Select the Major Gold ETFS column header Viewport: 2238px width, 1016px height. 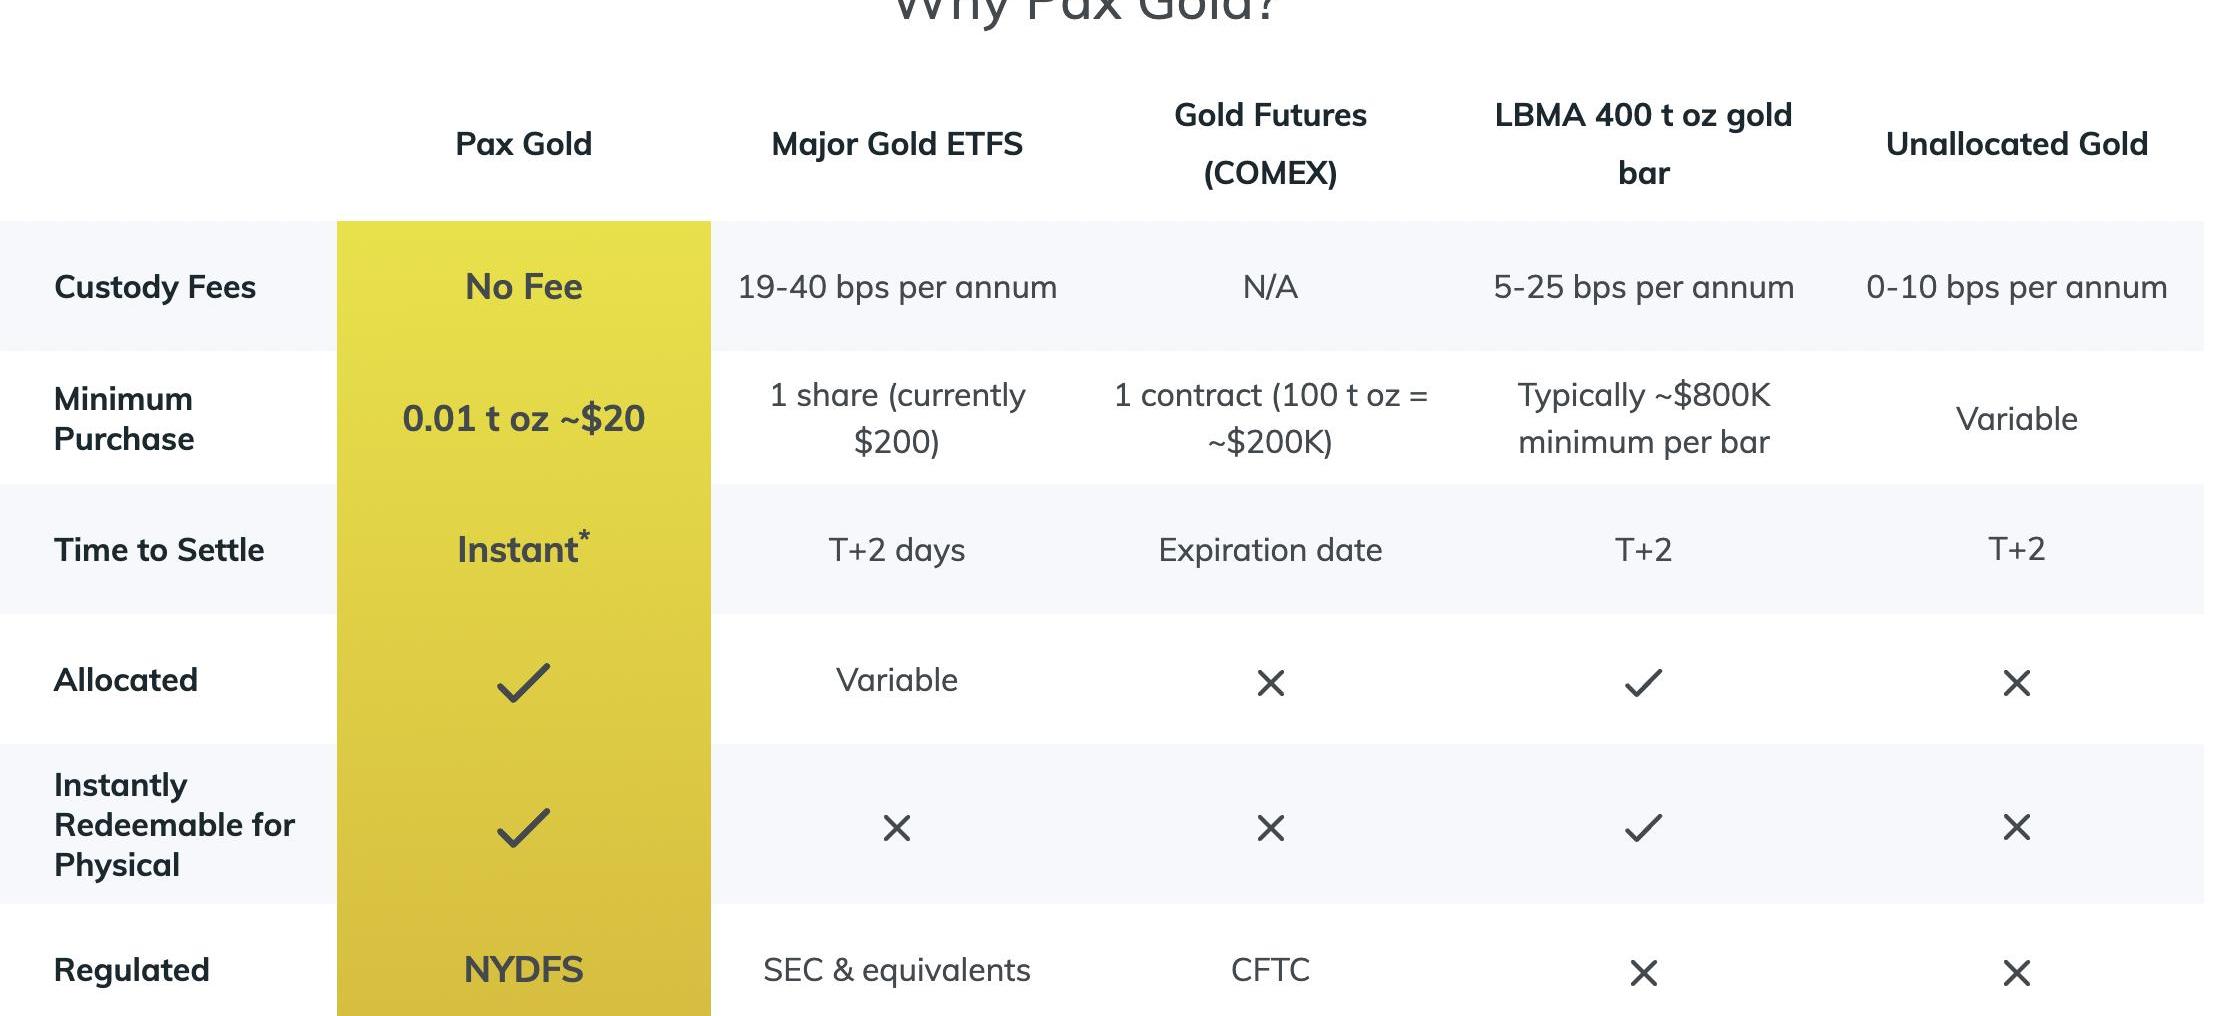coord(897,144)
